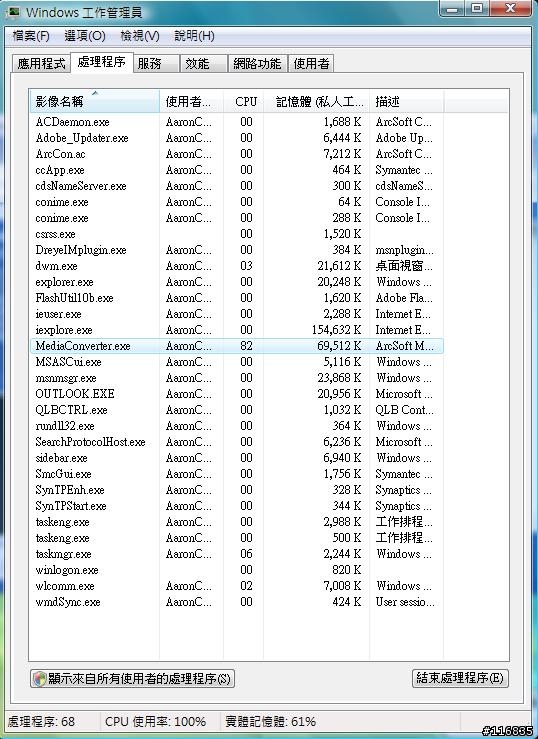The image size is (538, 739).
Task: Sort by 記憶體 column header
Action: click(316, 101)
